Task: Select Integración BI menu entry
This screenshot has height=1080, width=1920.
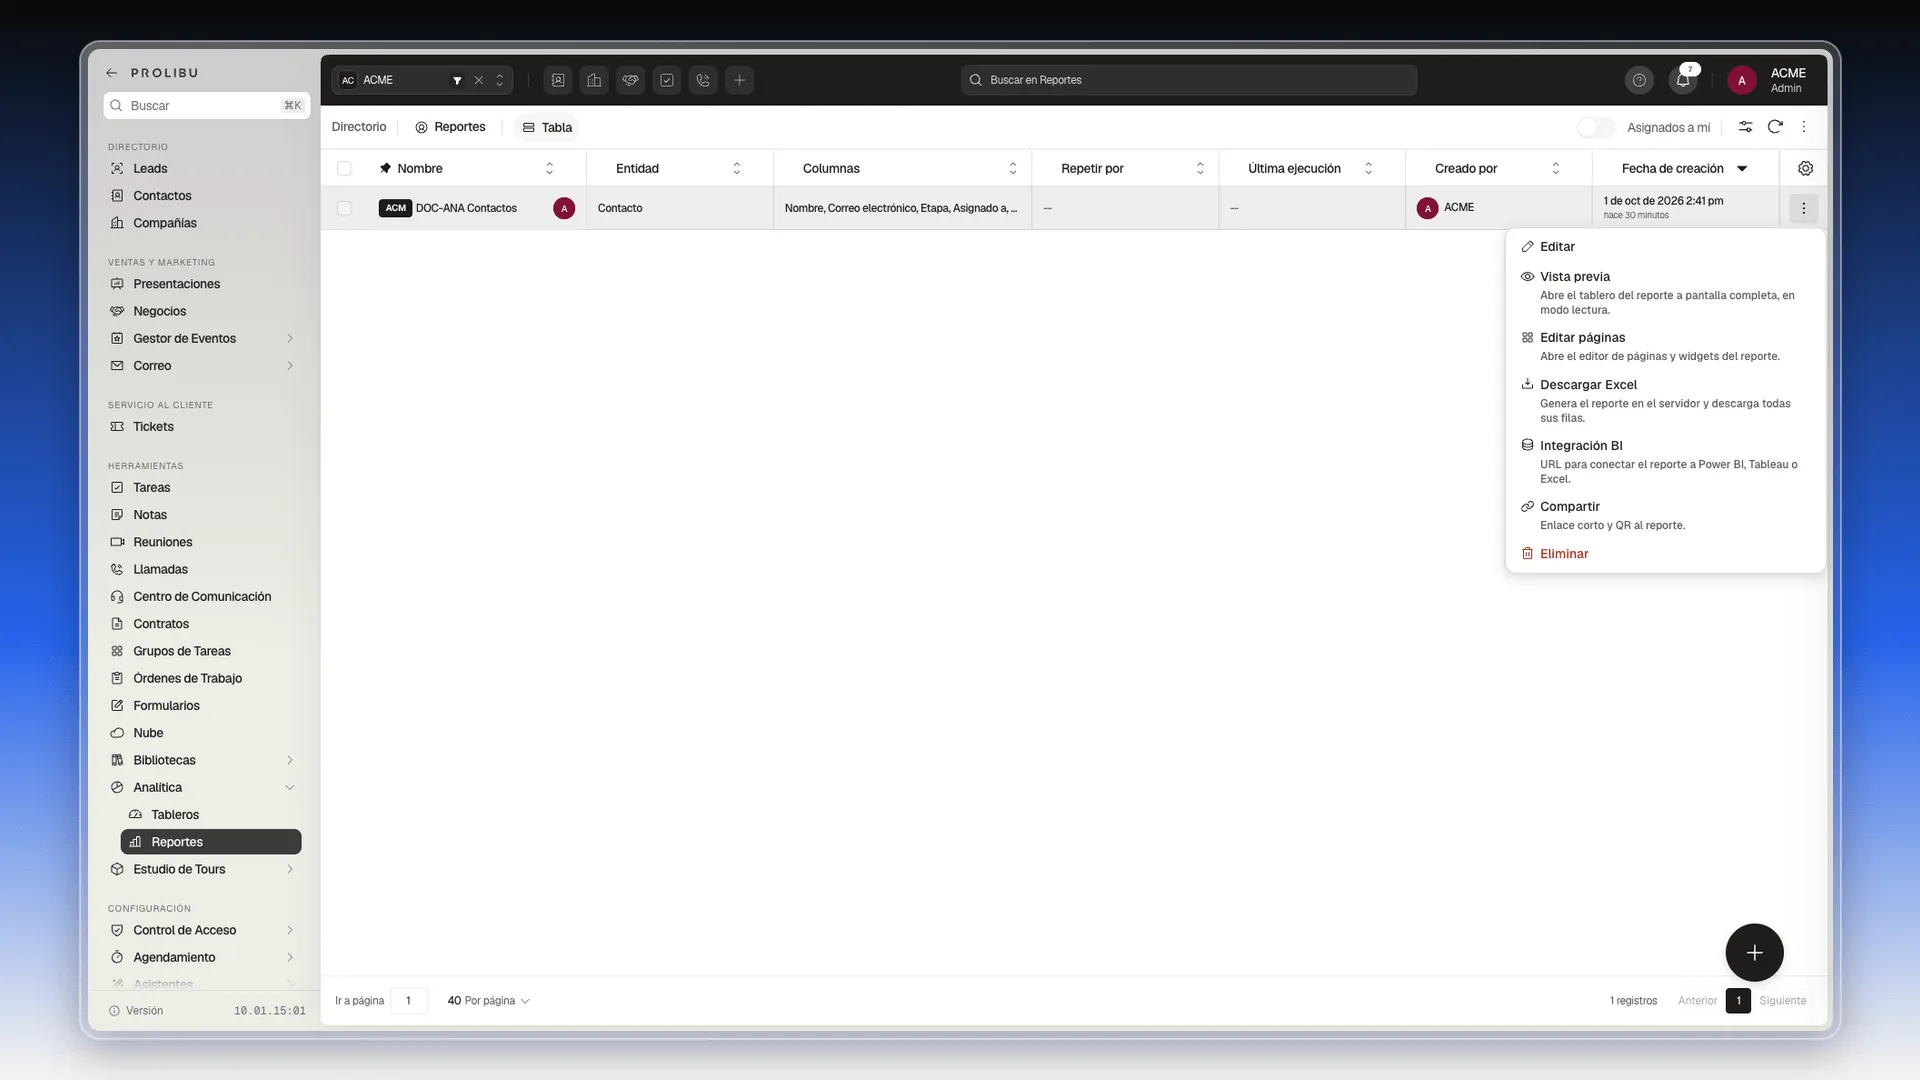Action: [x=1665, y=461]
